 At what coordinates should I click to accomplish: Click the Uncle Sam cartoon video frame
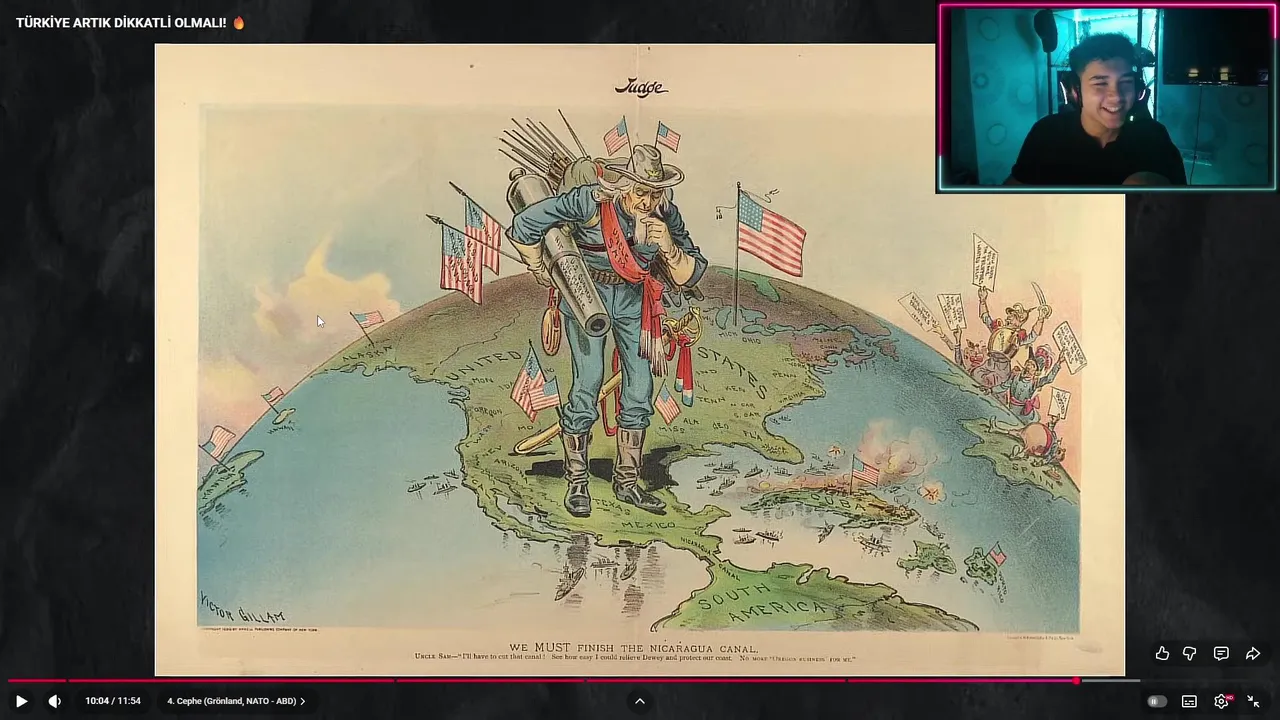tap(640, 360)
